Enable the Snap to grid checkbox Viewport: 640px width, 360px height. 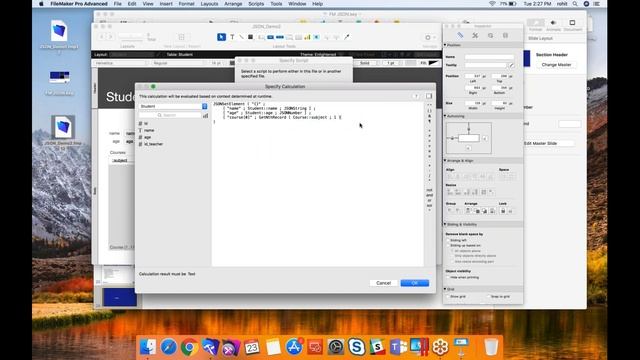point(489,296)
